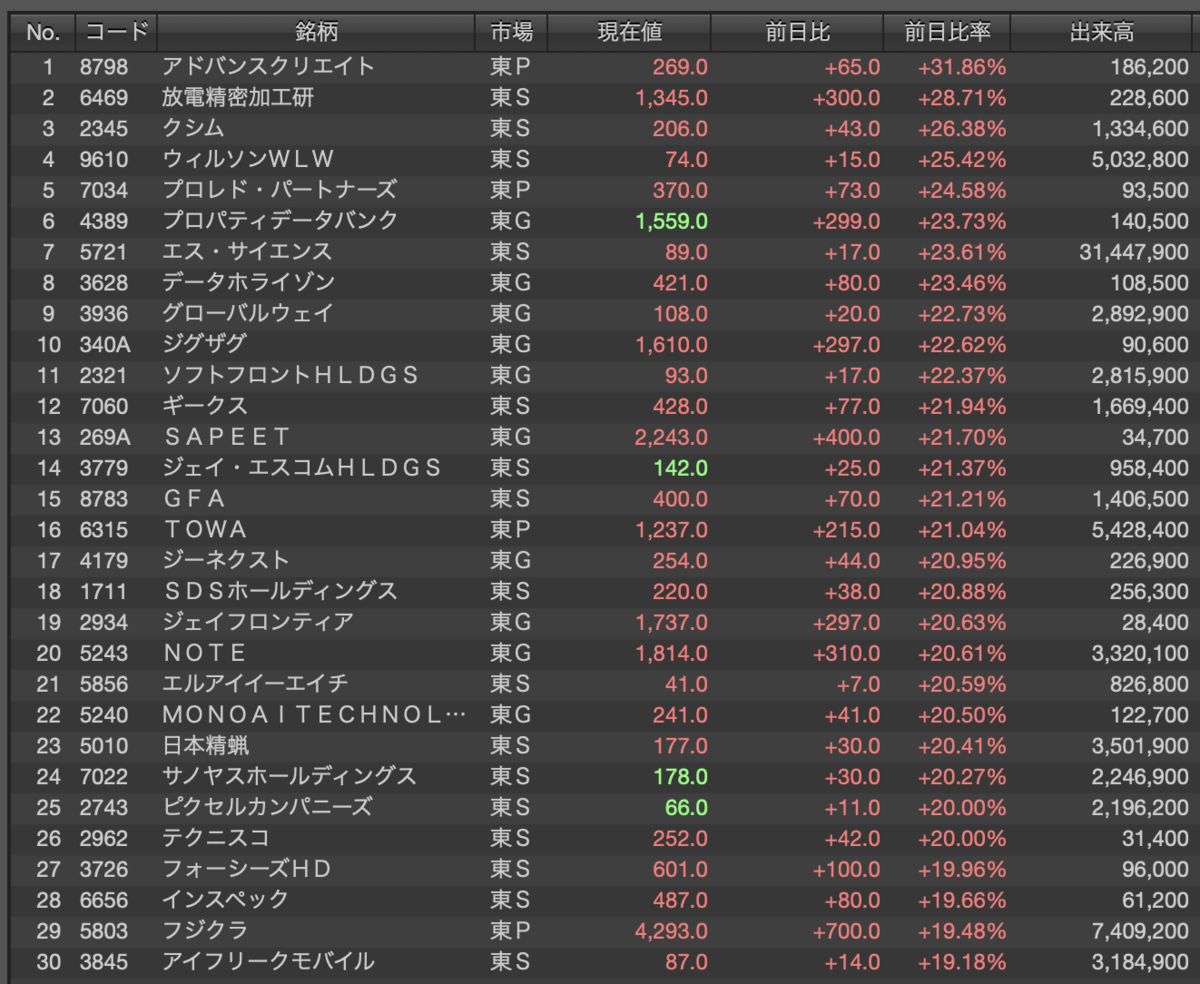Select ピクセルカンパニーズ stock name

(267, 807)
